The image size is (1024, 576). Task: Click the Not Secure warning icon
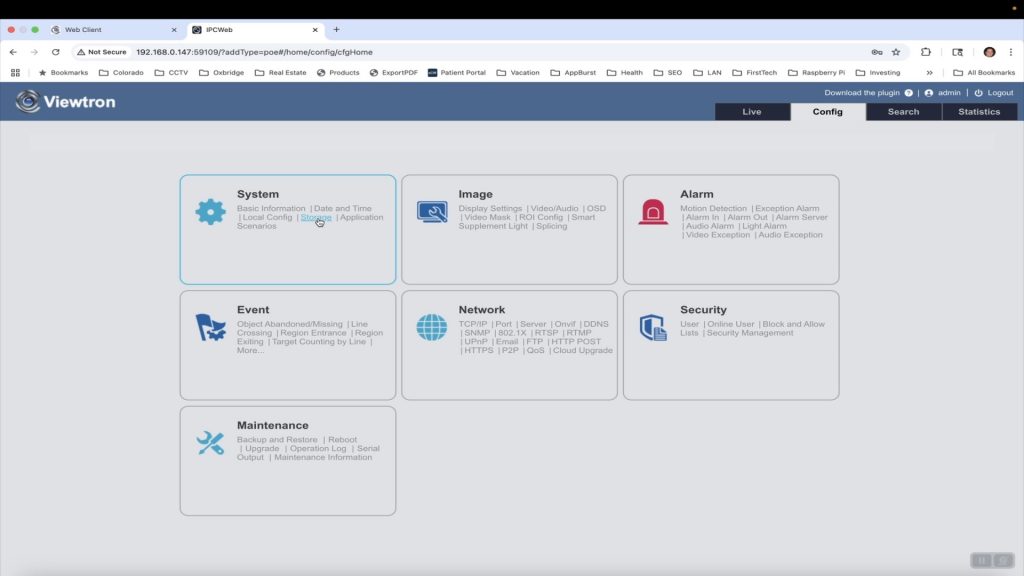(x=81, y=52)
